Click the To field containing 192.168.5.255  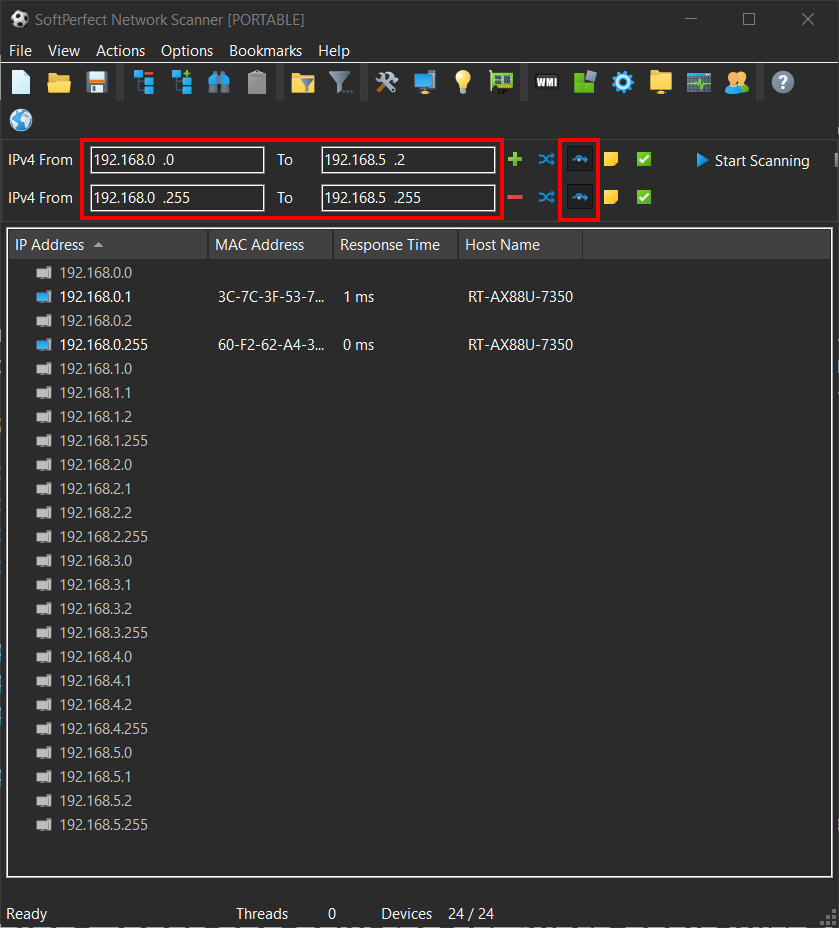(x=408, y=198)
